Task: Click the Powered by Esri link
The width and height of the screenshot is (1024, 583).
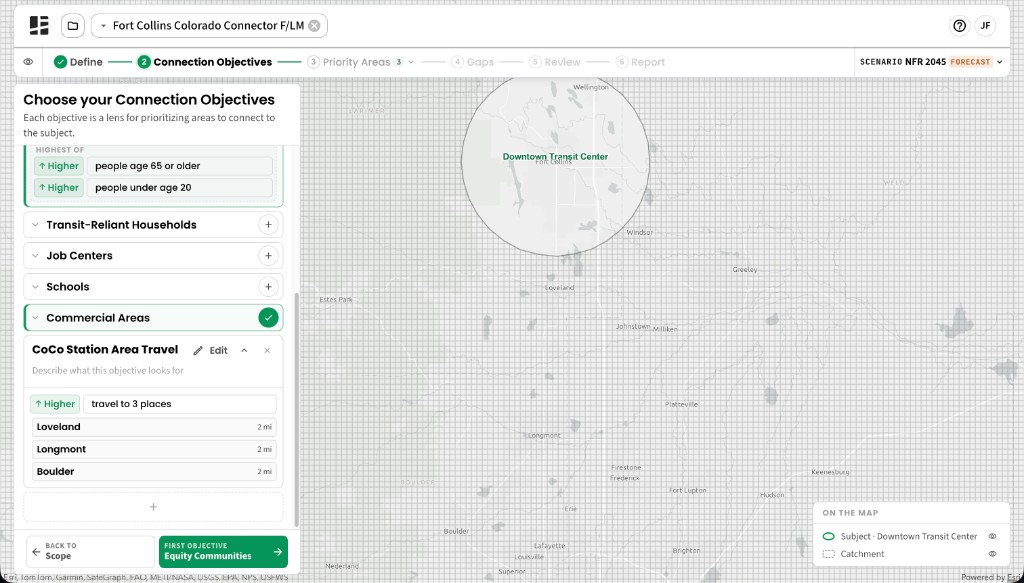Action: [991, 577]
